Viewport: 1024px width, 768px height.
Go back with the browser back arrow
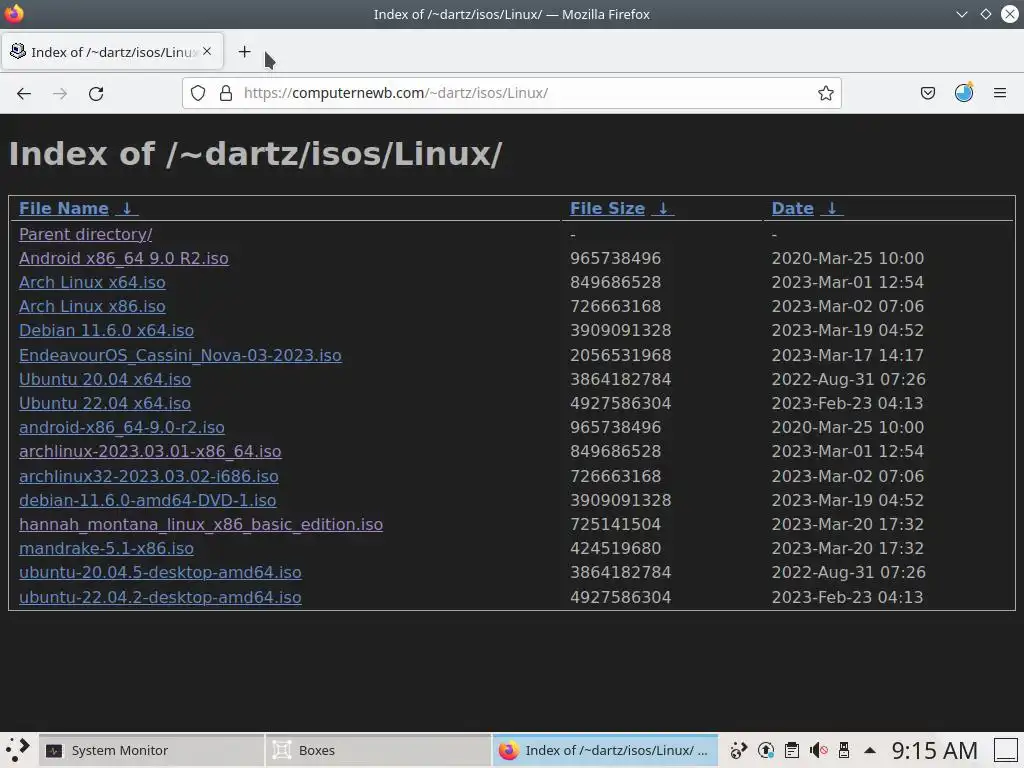(24, 93)
